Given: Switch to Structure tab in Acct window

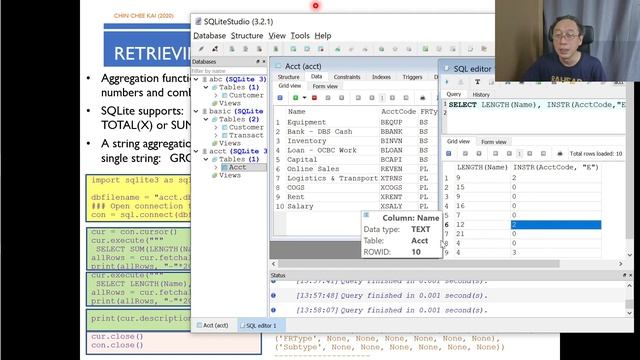Looking at the screenshot, I should 289,77.
